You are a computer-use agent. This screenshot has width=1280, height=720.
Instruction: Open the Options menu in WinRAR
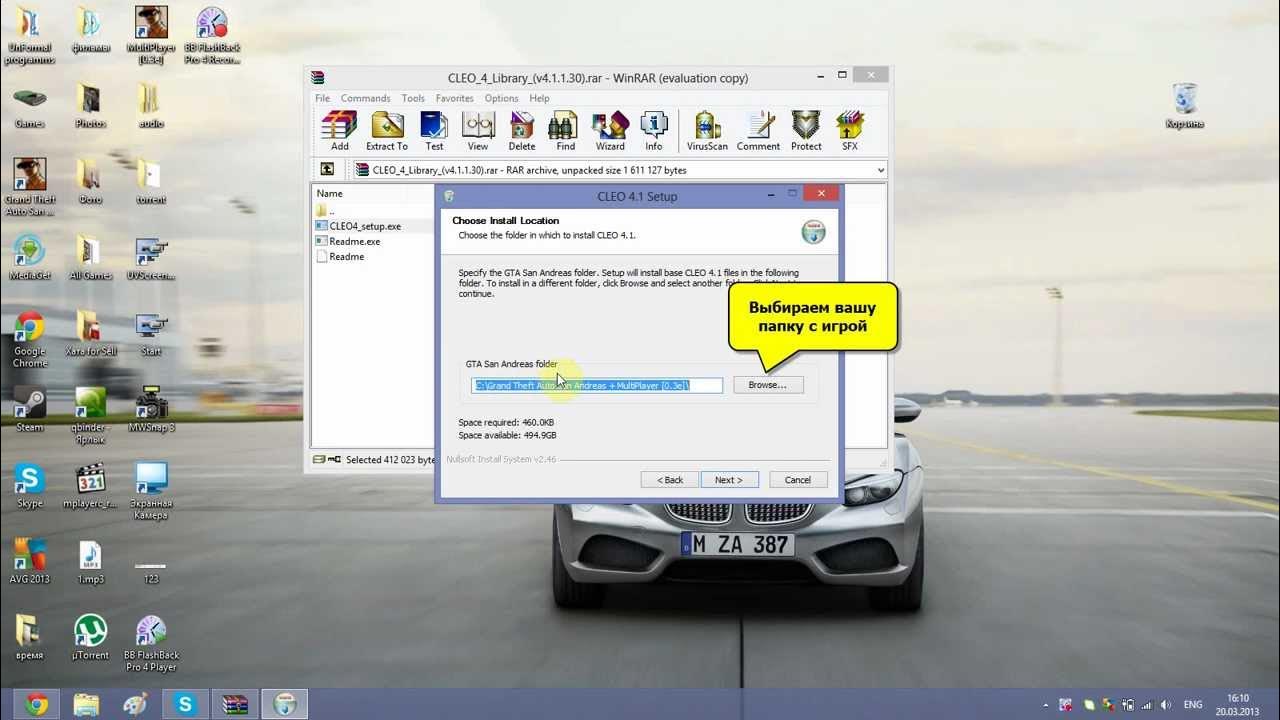501,98
